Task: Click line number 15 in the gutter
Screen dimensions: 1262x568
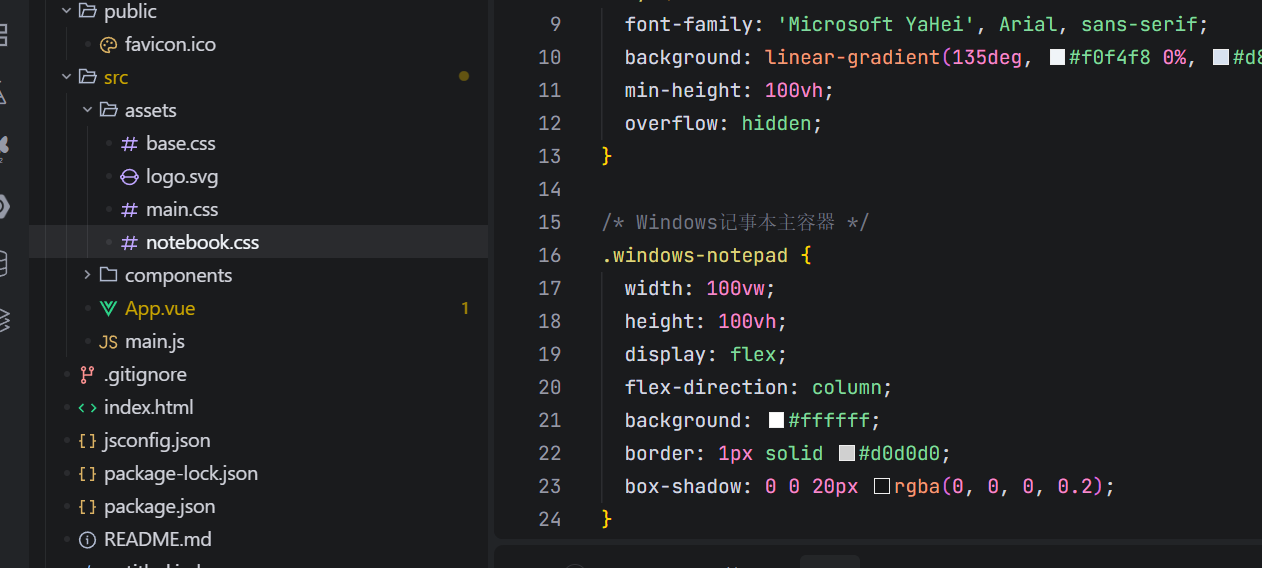Action: click(x=549, y=222)
